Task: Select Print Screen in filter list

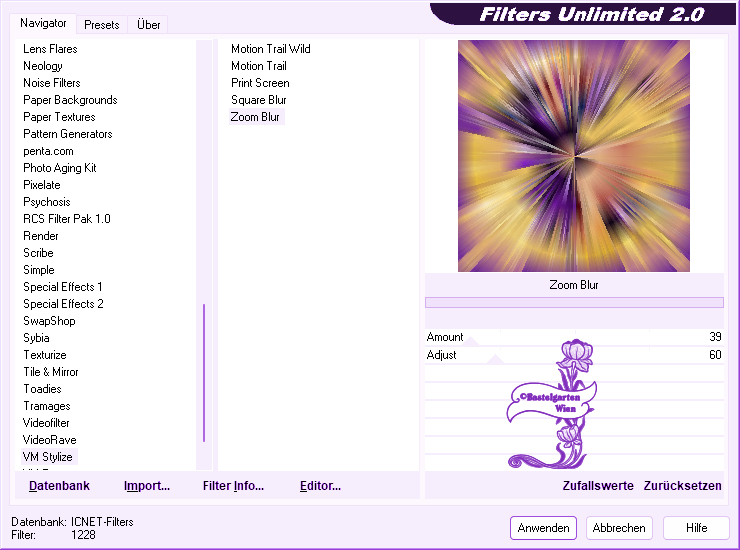Action: click(260, 83)
